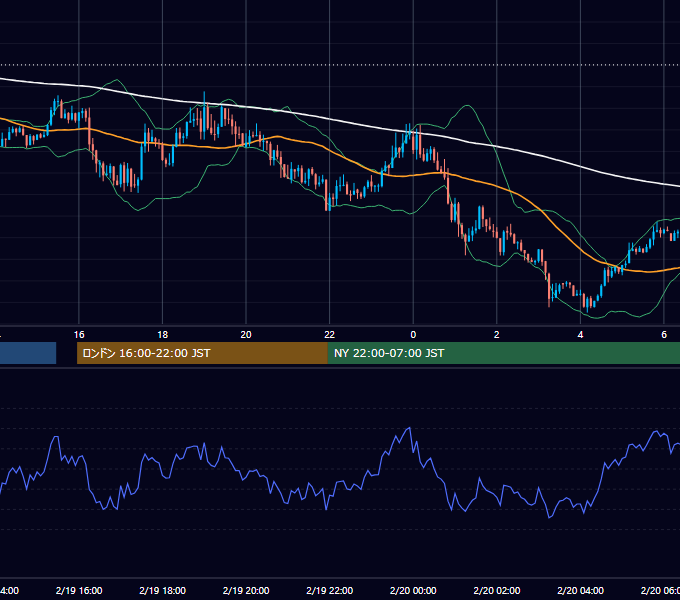This screenshot has height=600, width=680.
Task: Click the 18 hour label on price chart axis
Action: click(x=163, y=335)
